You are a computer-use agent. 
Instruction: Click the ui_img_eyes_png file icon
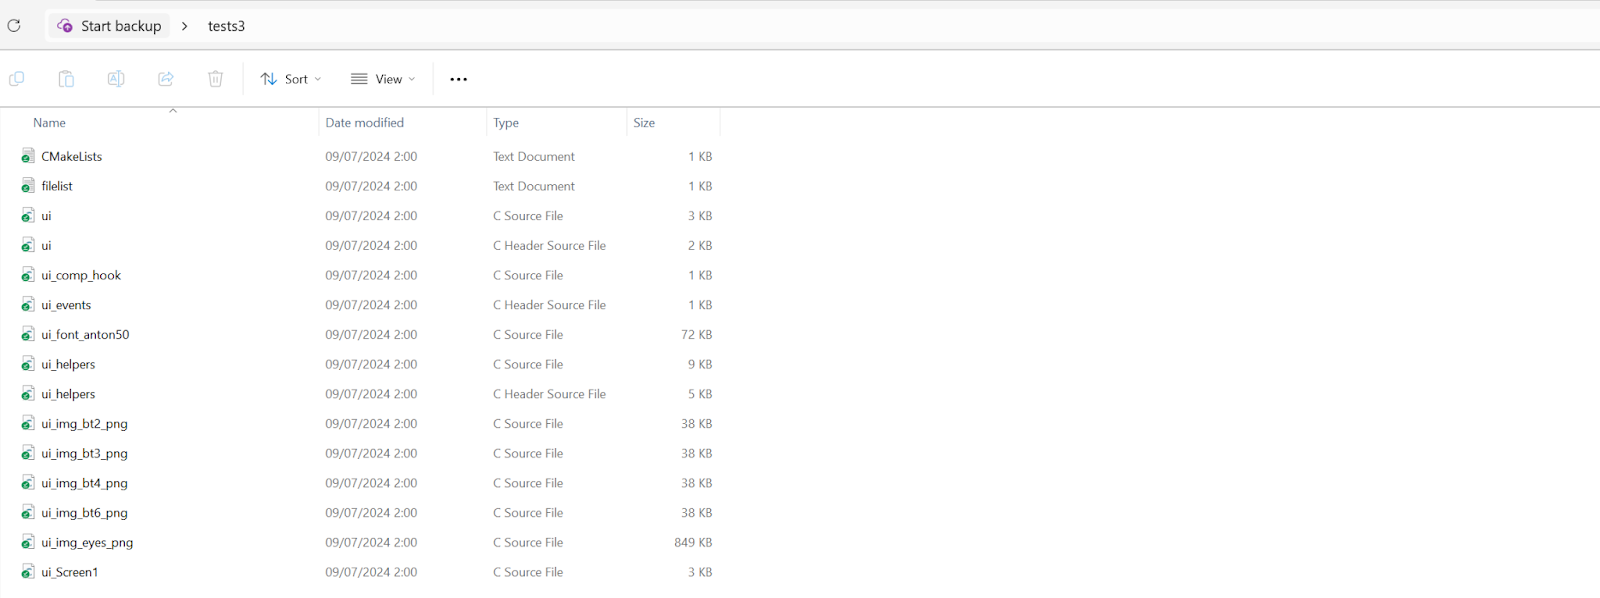pos(28,542)
